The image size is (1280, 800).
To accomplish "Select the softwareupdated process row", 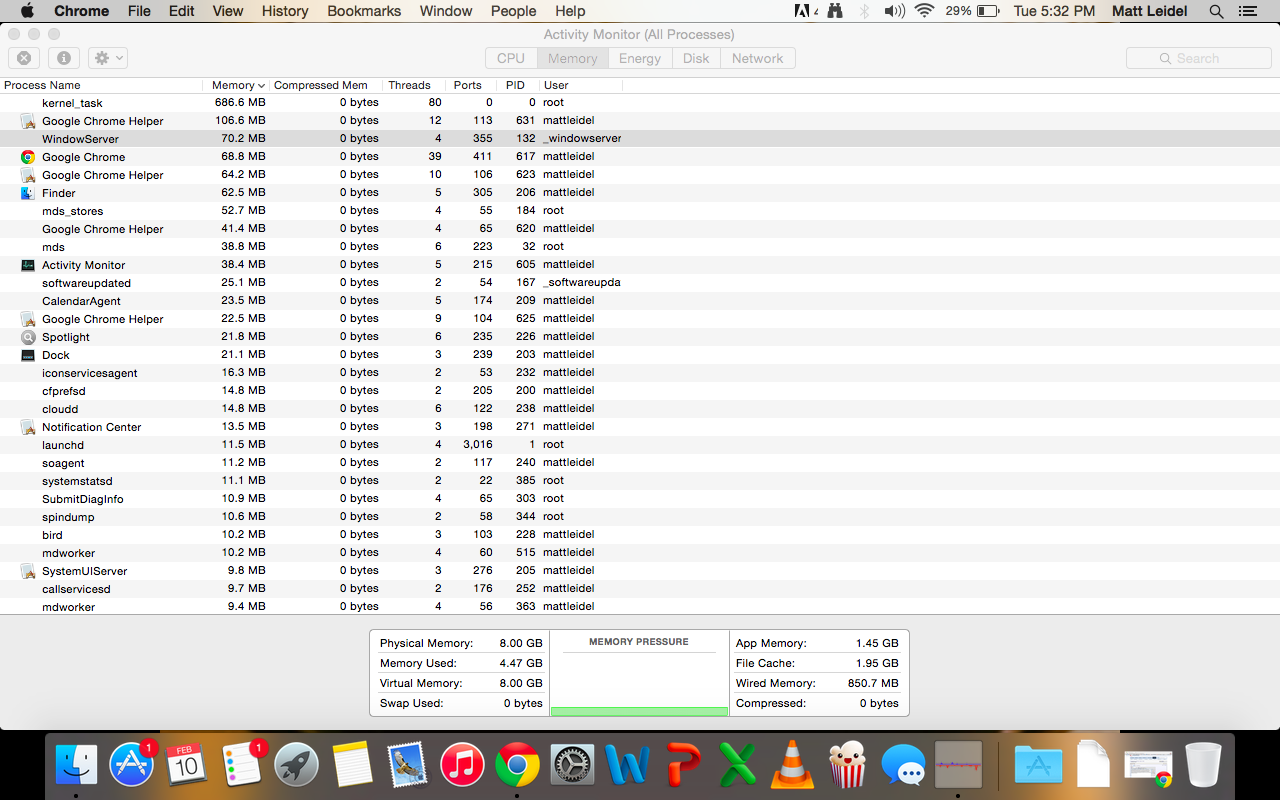I will point(640,283).
